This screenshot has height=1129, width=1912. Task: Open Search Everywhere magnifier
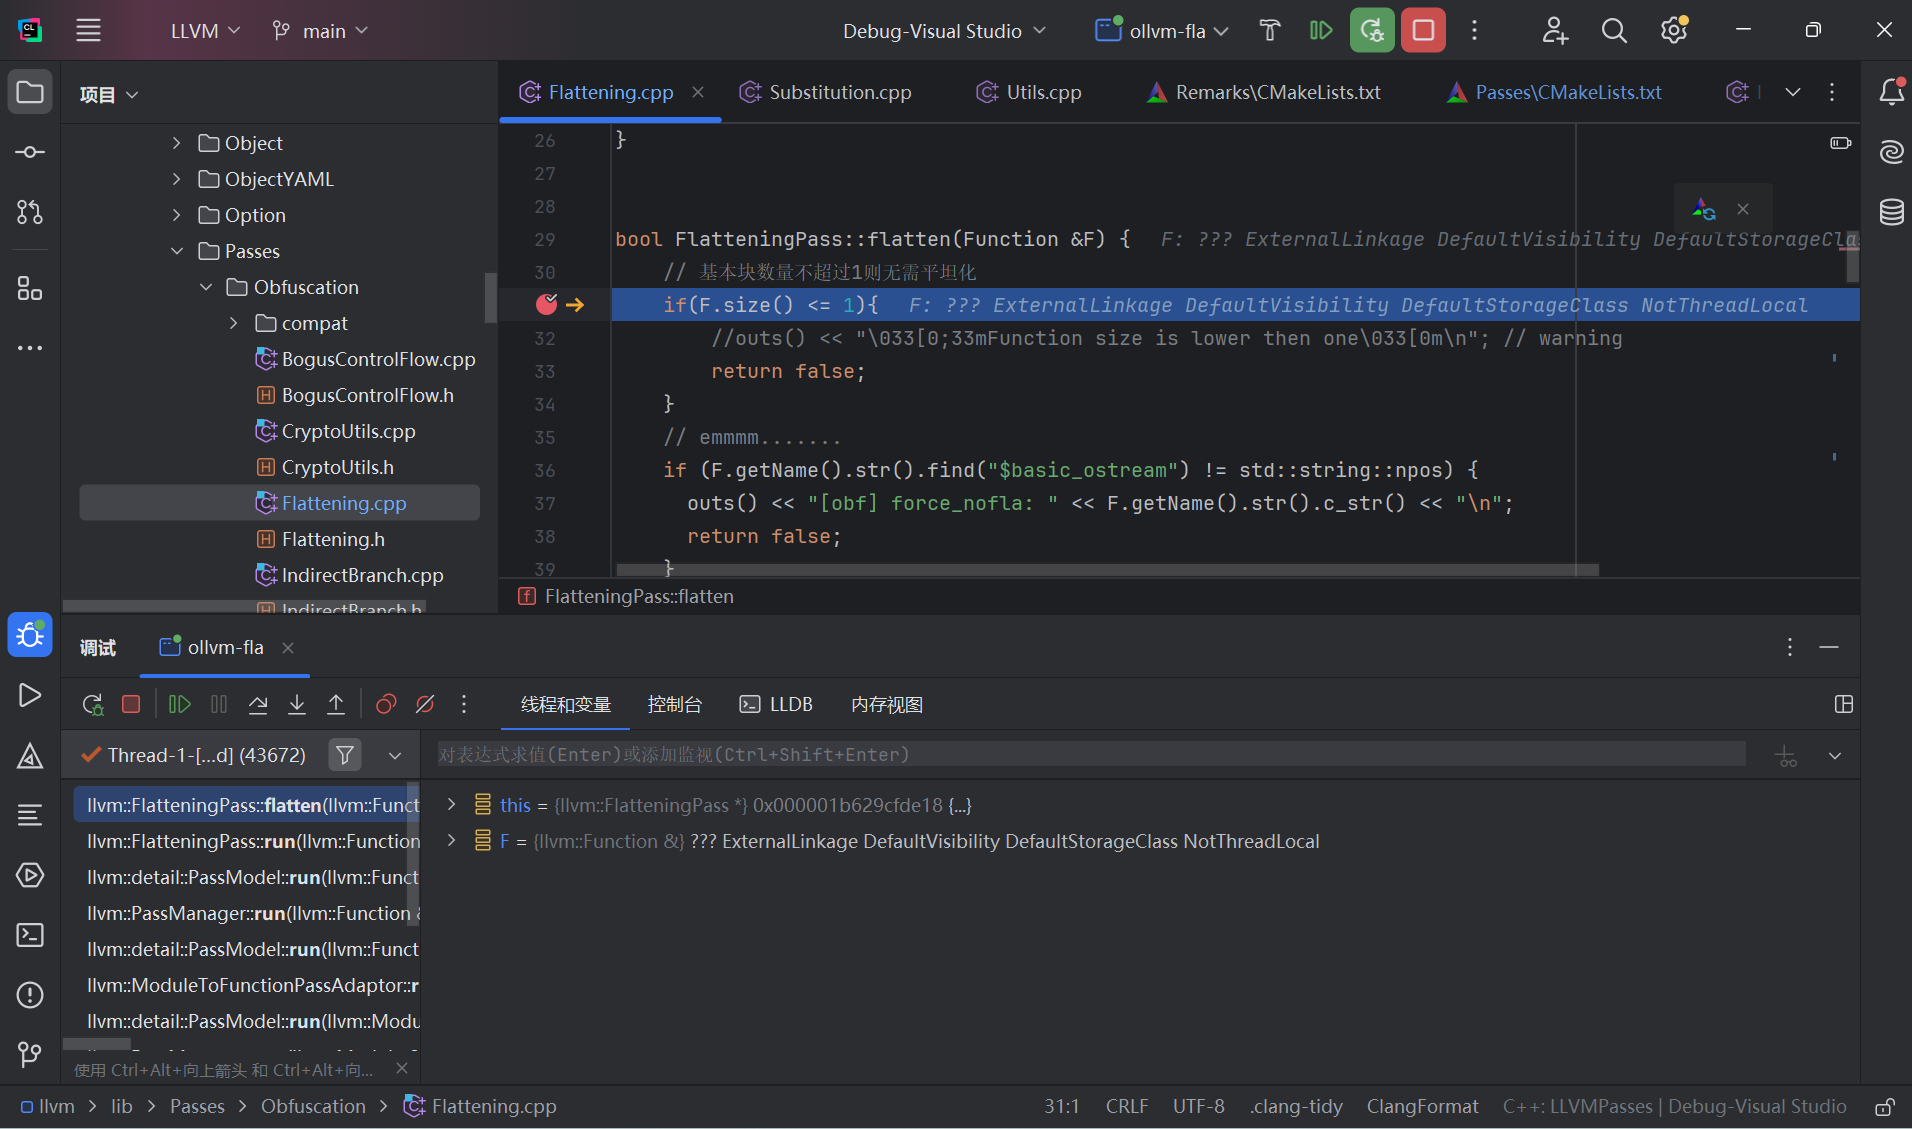click(x=1614, y=30)
